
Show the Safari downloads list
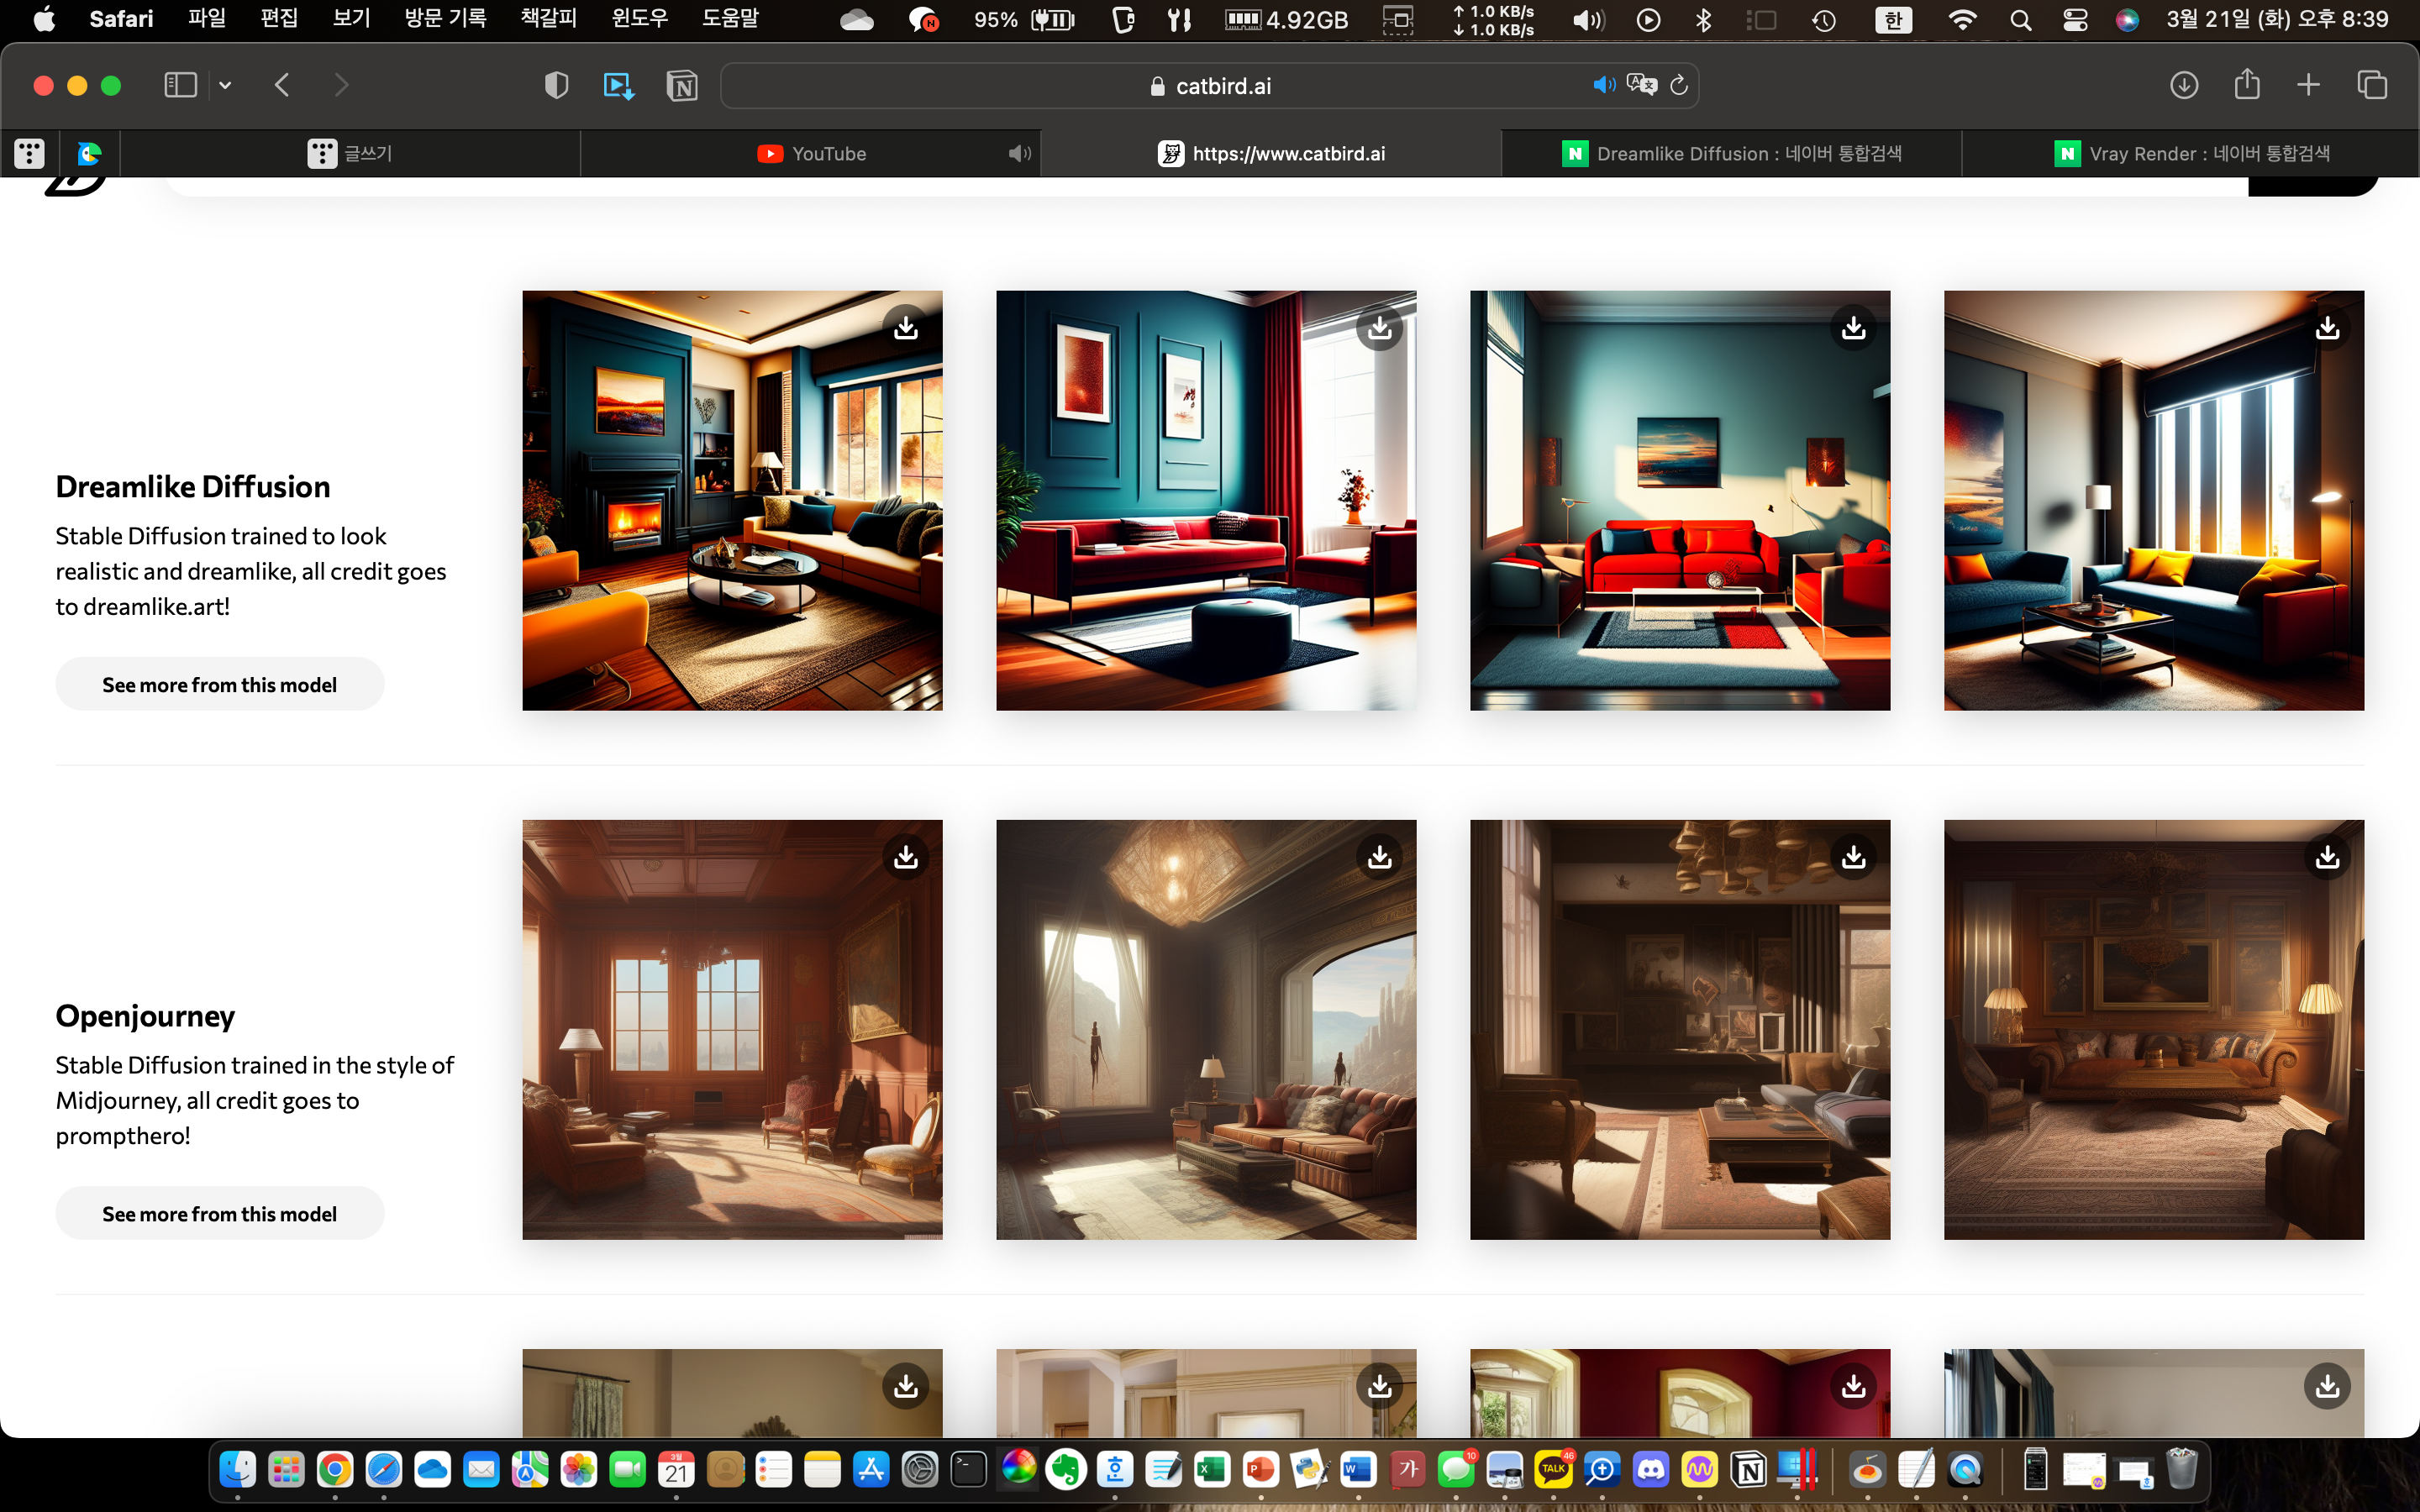pos(2184,85)
